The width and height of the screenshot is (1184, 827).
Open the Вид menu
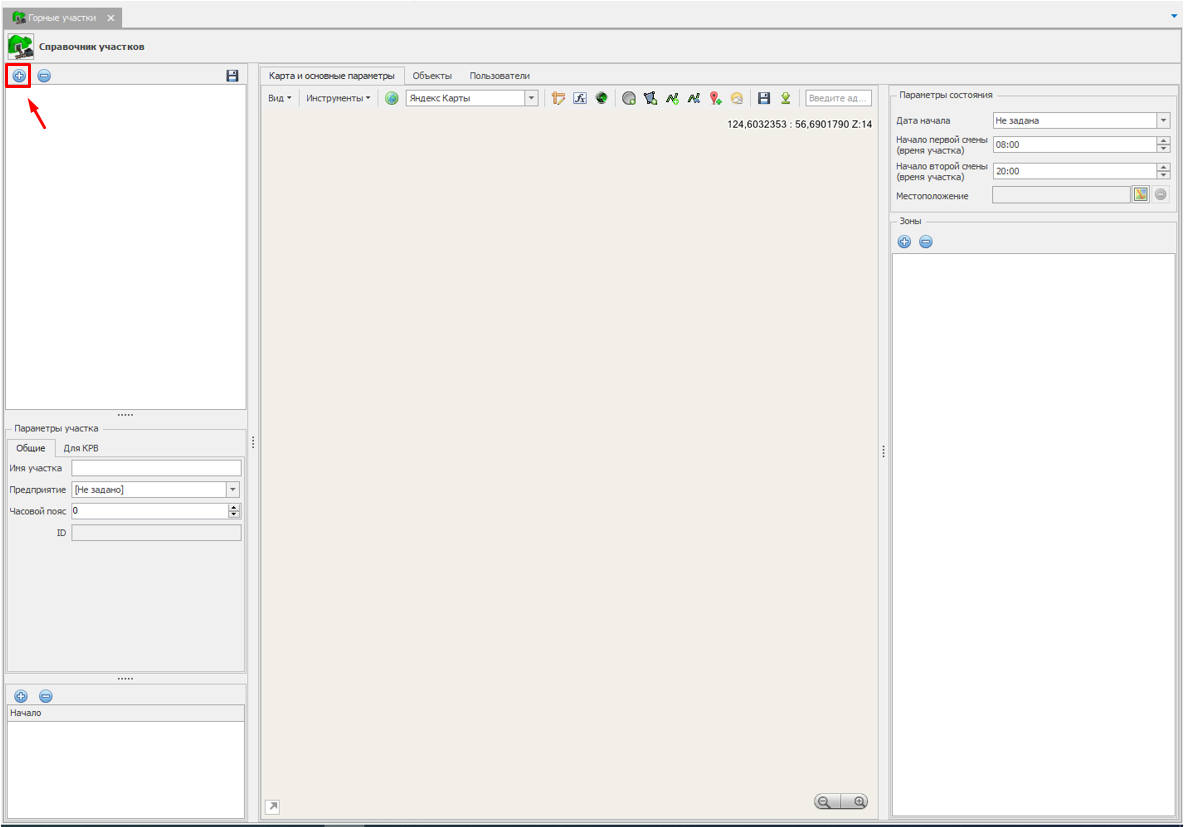(280, 98)
